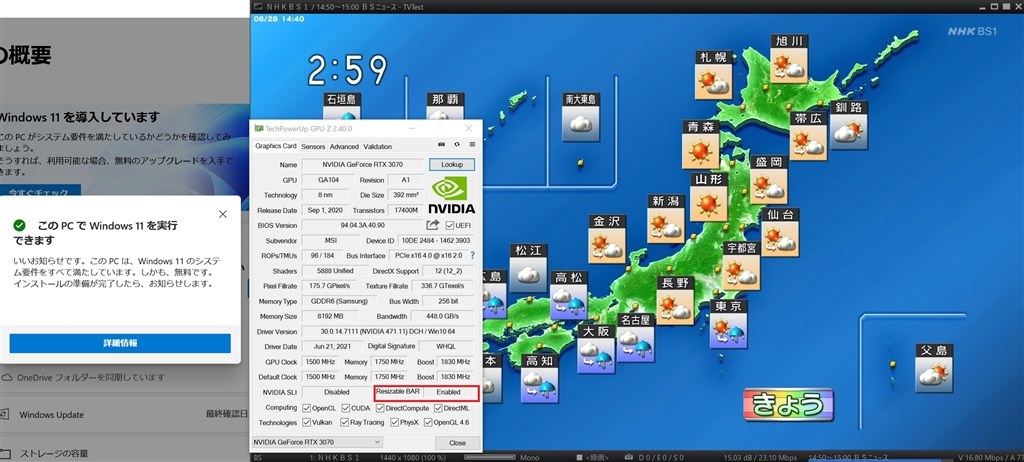This screenshot has width=1024, height=462.
Task: Open the GPU selection dropdown in GPU-Z
Action: coord(317,442)
